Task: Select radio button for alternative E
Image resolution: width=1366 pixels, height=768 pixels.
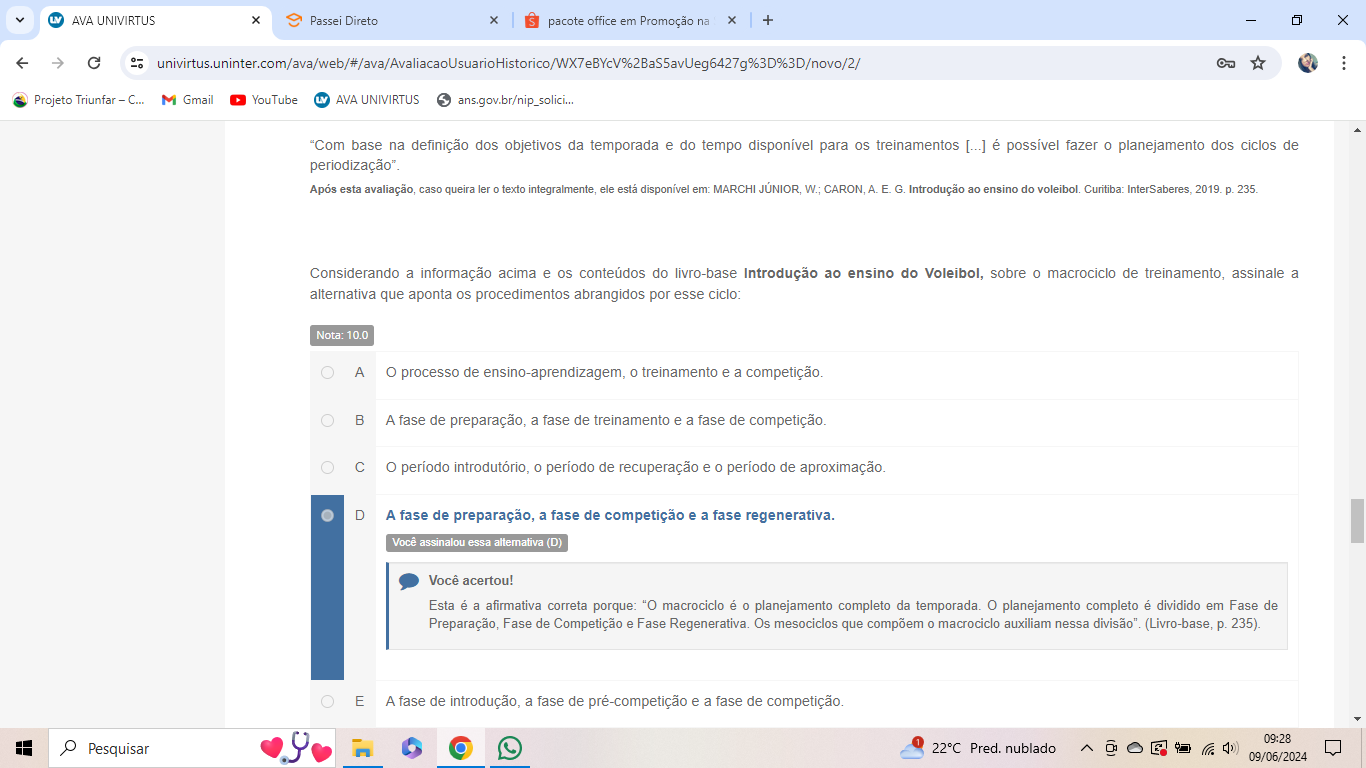Action: pos(327,702)
